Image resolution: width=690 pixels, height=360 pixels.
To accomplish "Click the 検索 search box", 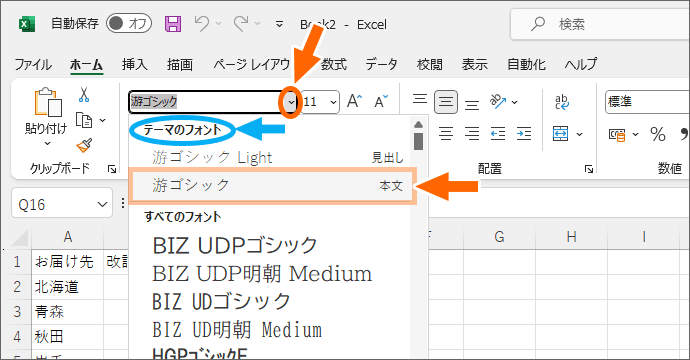I will (x=600, y=24).
